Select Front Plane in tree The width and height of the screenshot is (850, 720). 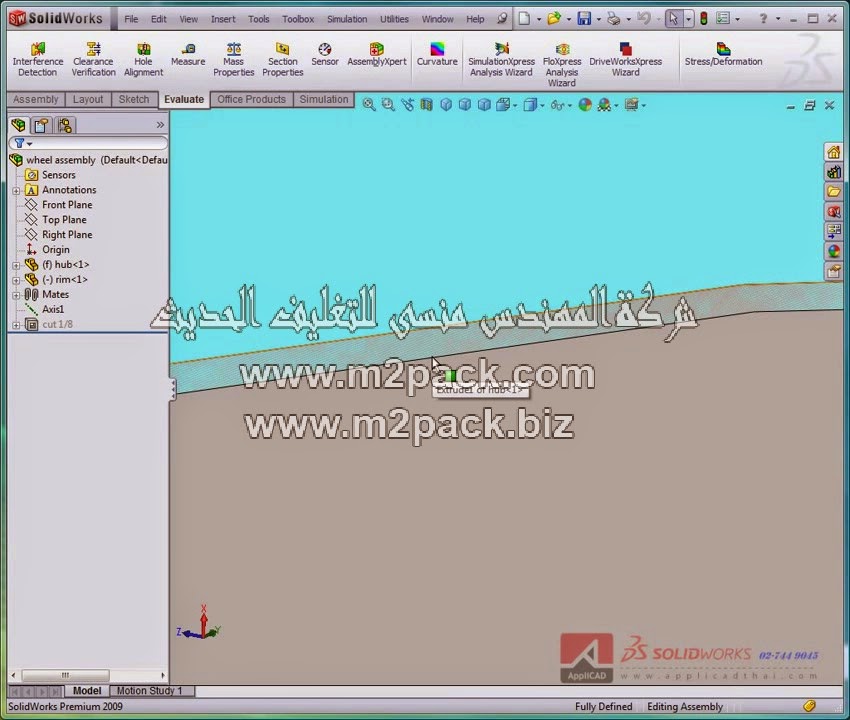click(x=67, y=205)
